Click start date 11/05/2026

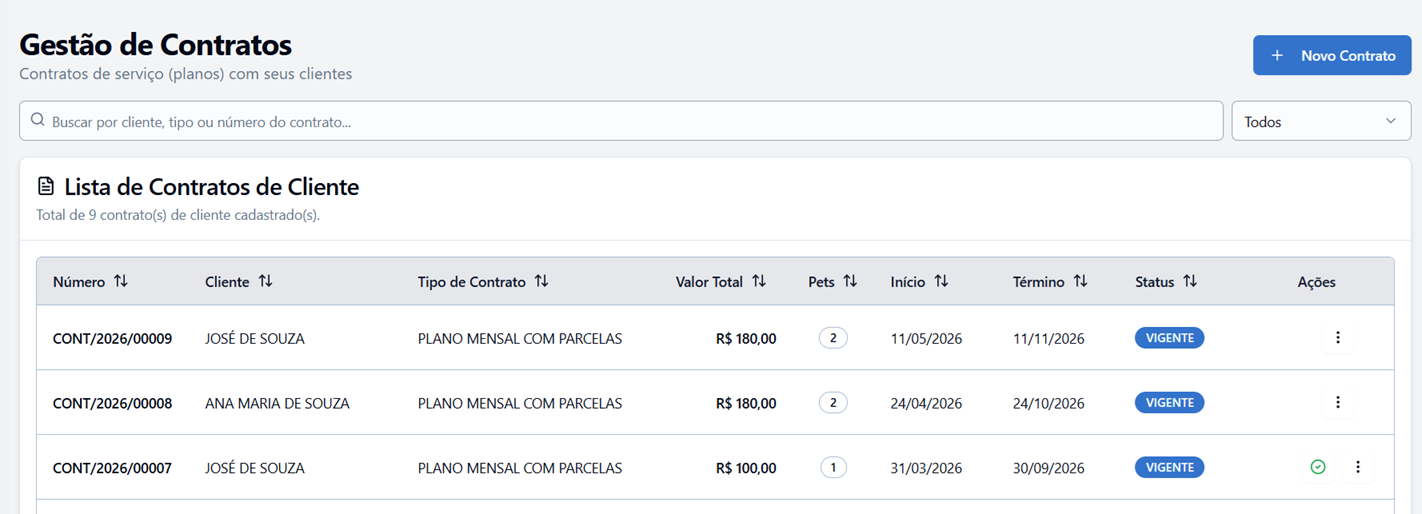tap(926, 339)
